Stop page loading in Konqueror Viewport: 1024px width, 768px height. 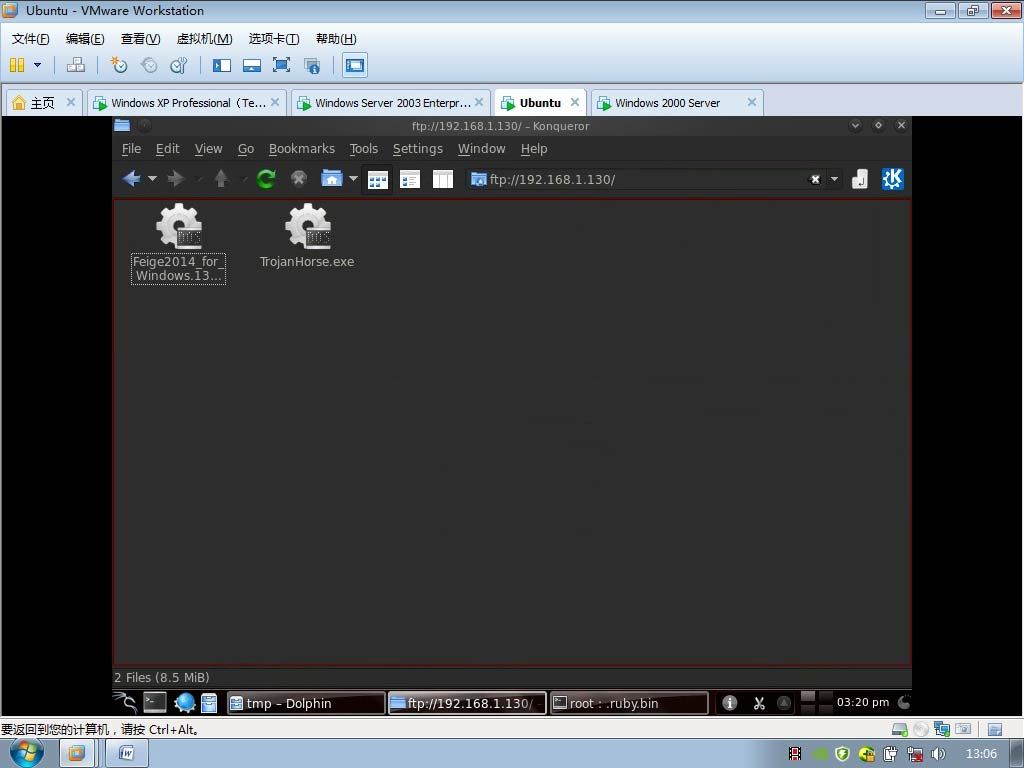[x=298, y=178]
